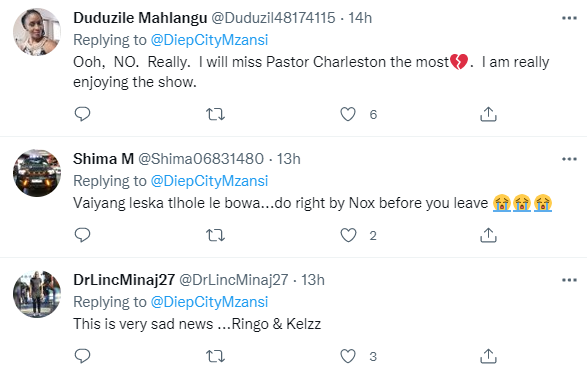Open Duduzile Mahlangu's profile picture
The image size is (587, 372).
pos(37,32)
